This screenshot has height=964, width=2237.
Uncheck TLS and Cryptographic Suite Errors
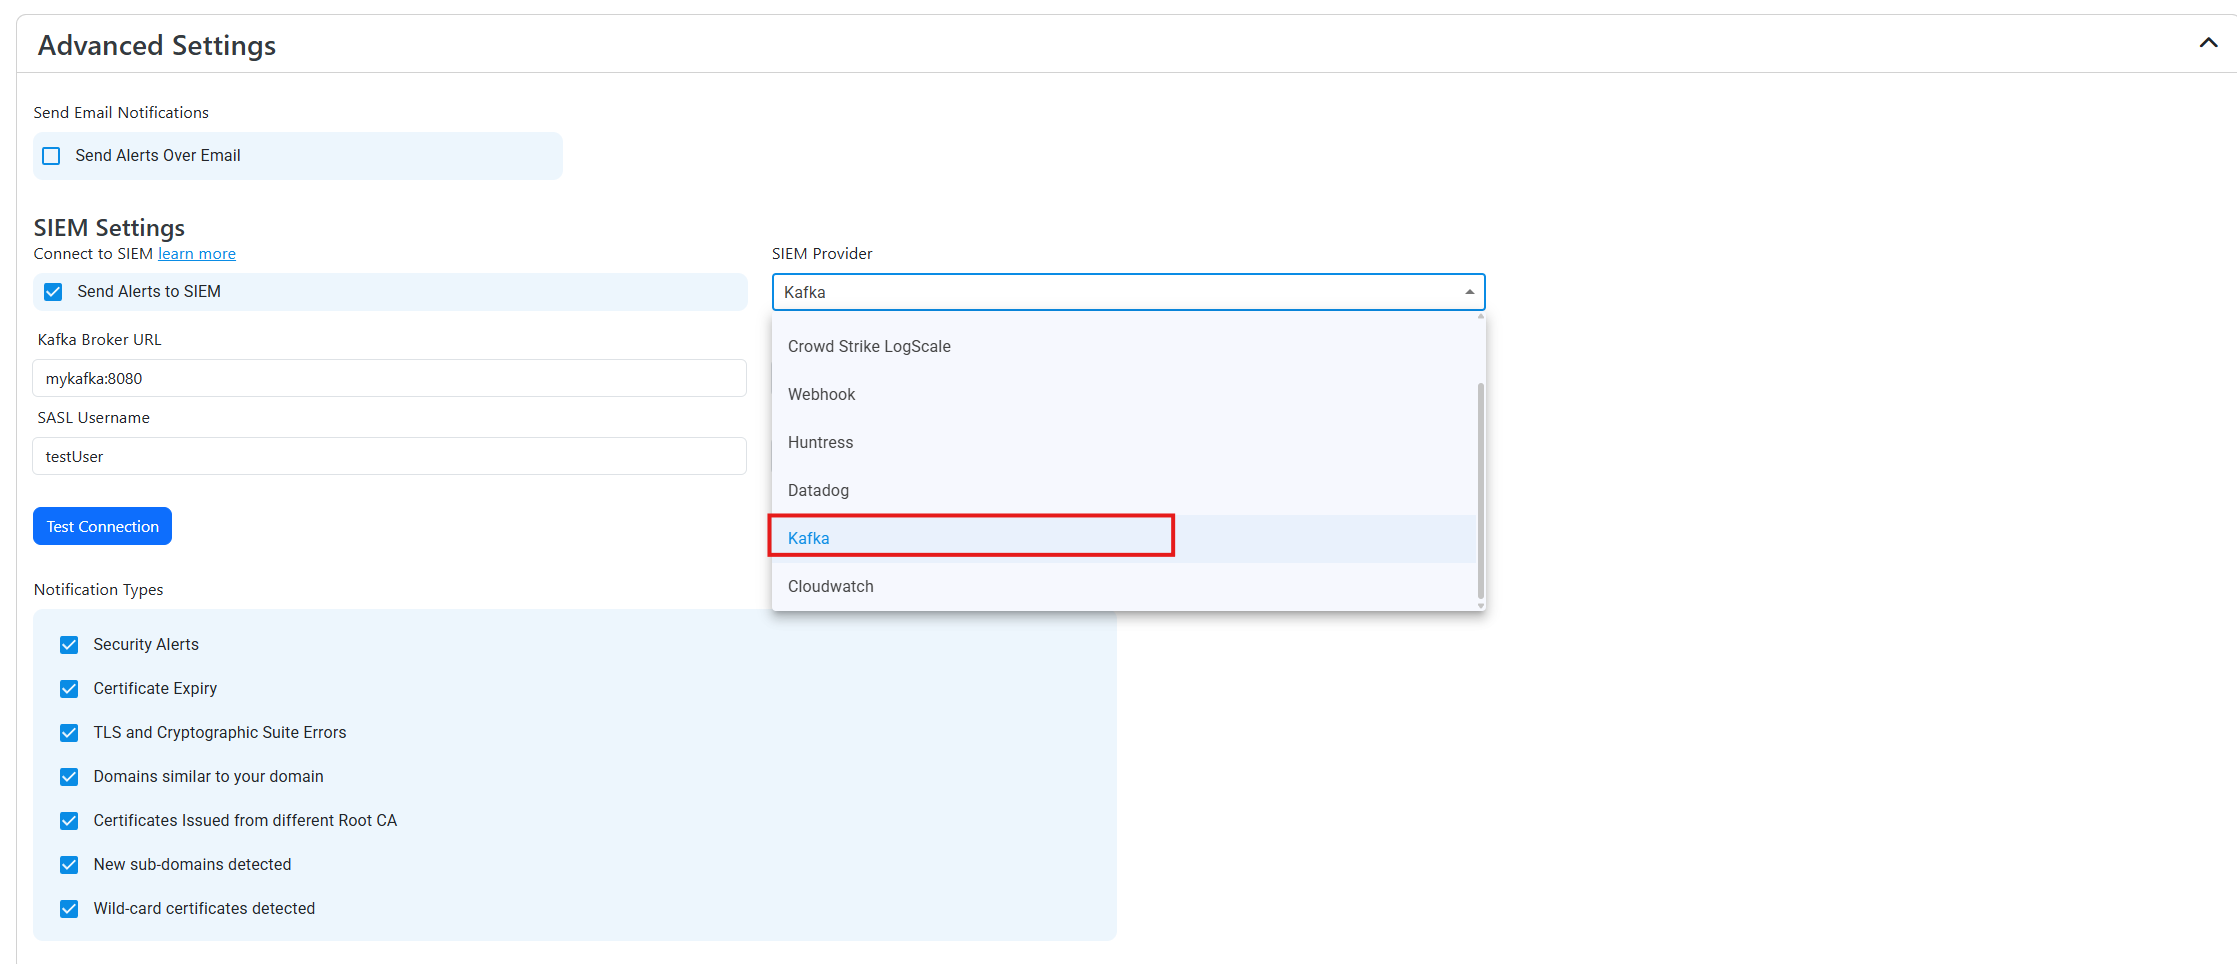[x=68, y=732]
